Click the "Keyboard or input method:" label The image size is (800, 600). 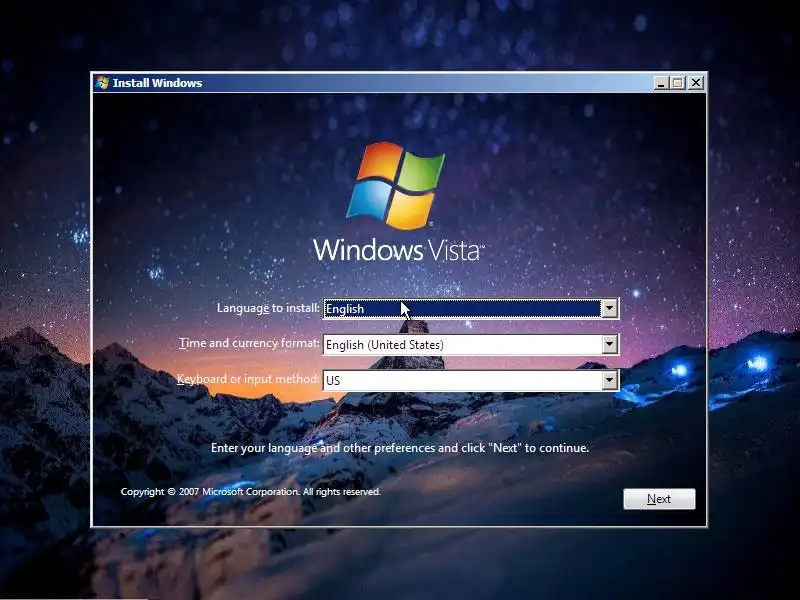(x=248, y=379)
